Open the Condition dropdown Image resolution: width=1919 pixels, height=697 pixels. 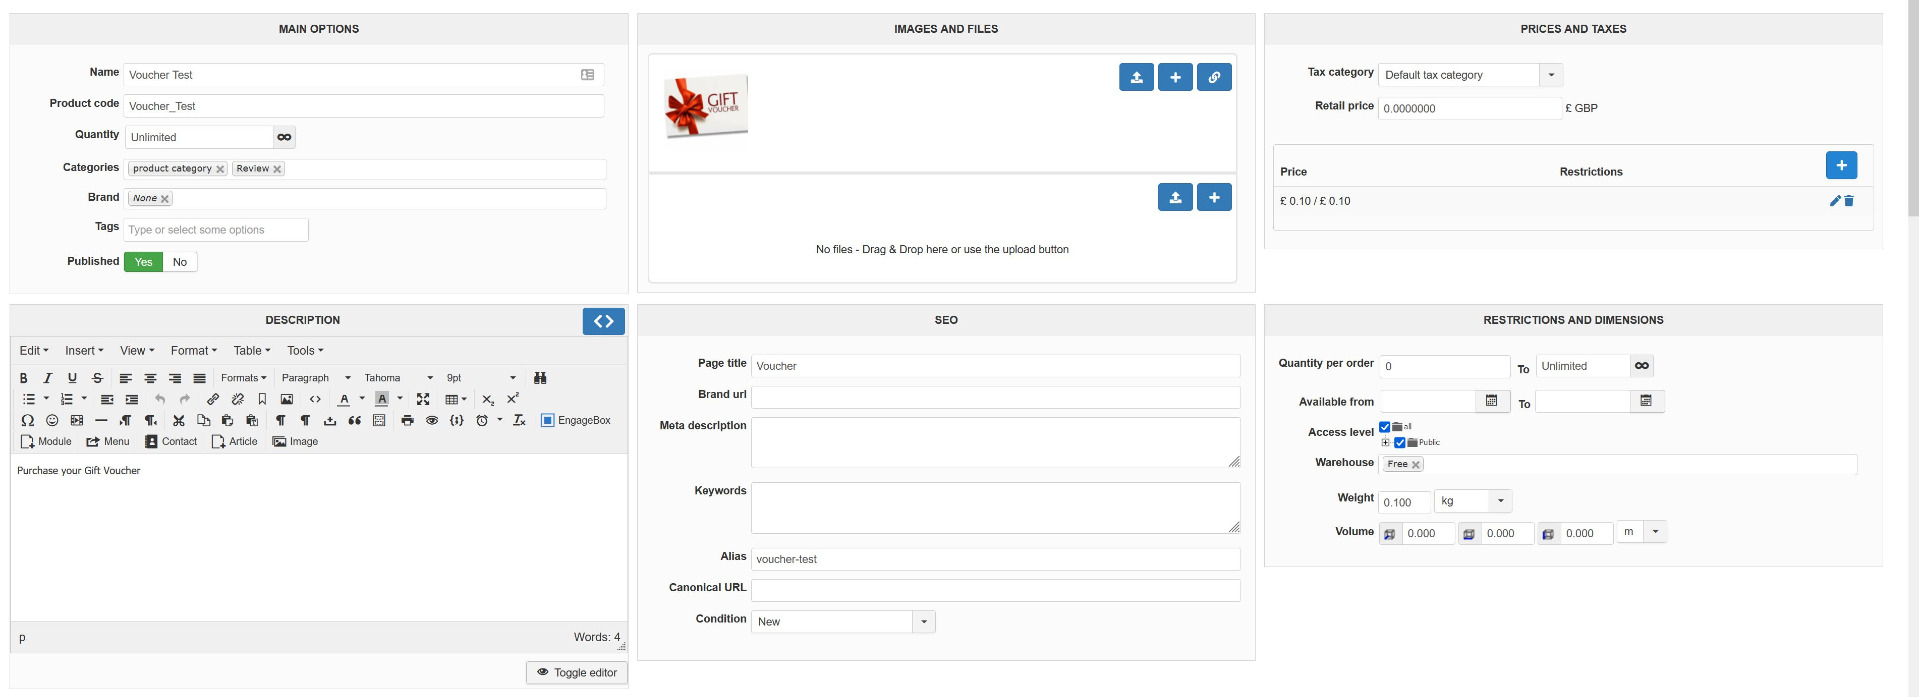click(x=843, y=622)
